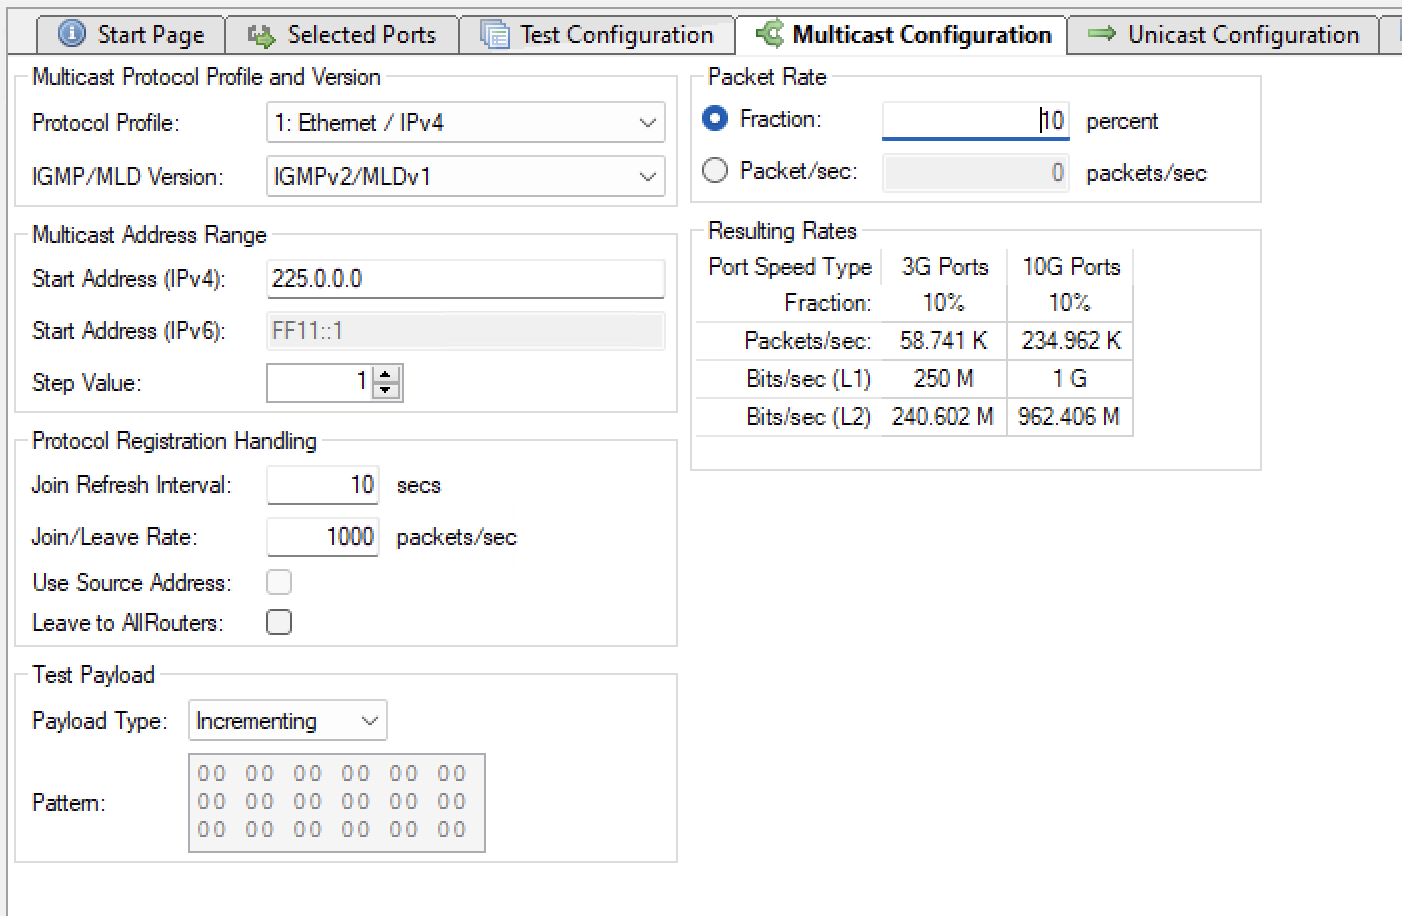1402x916 pixels.
Task: Increase Step Value with up arrow
Action: 386,375
